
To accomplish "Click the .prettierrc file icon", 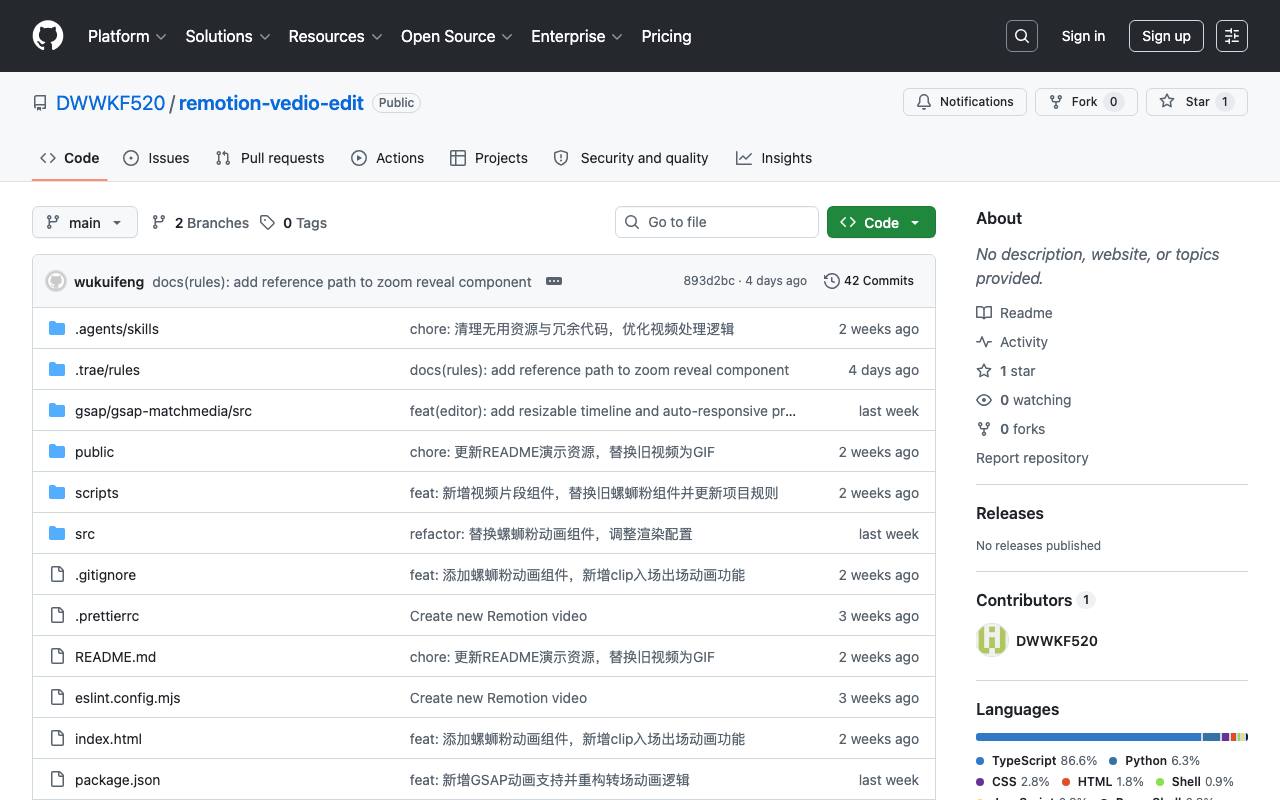I will (57, 616).
